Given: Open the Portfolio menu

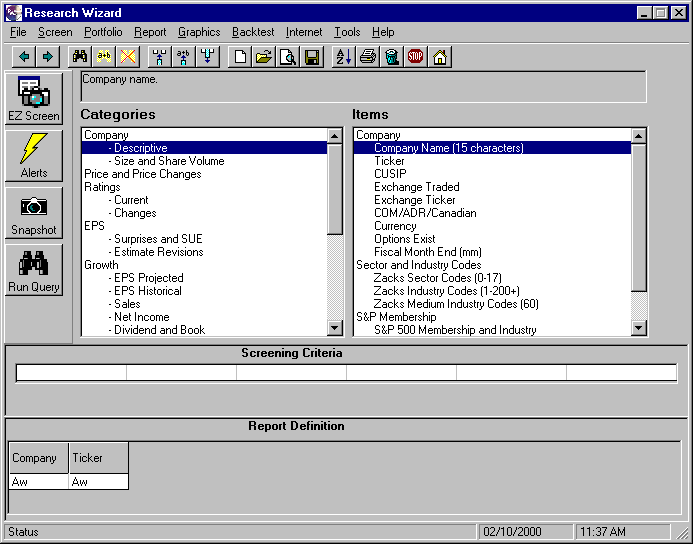Looking at the screenshot, I should tap(103, 32).
